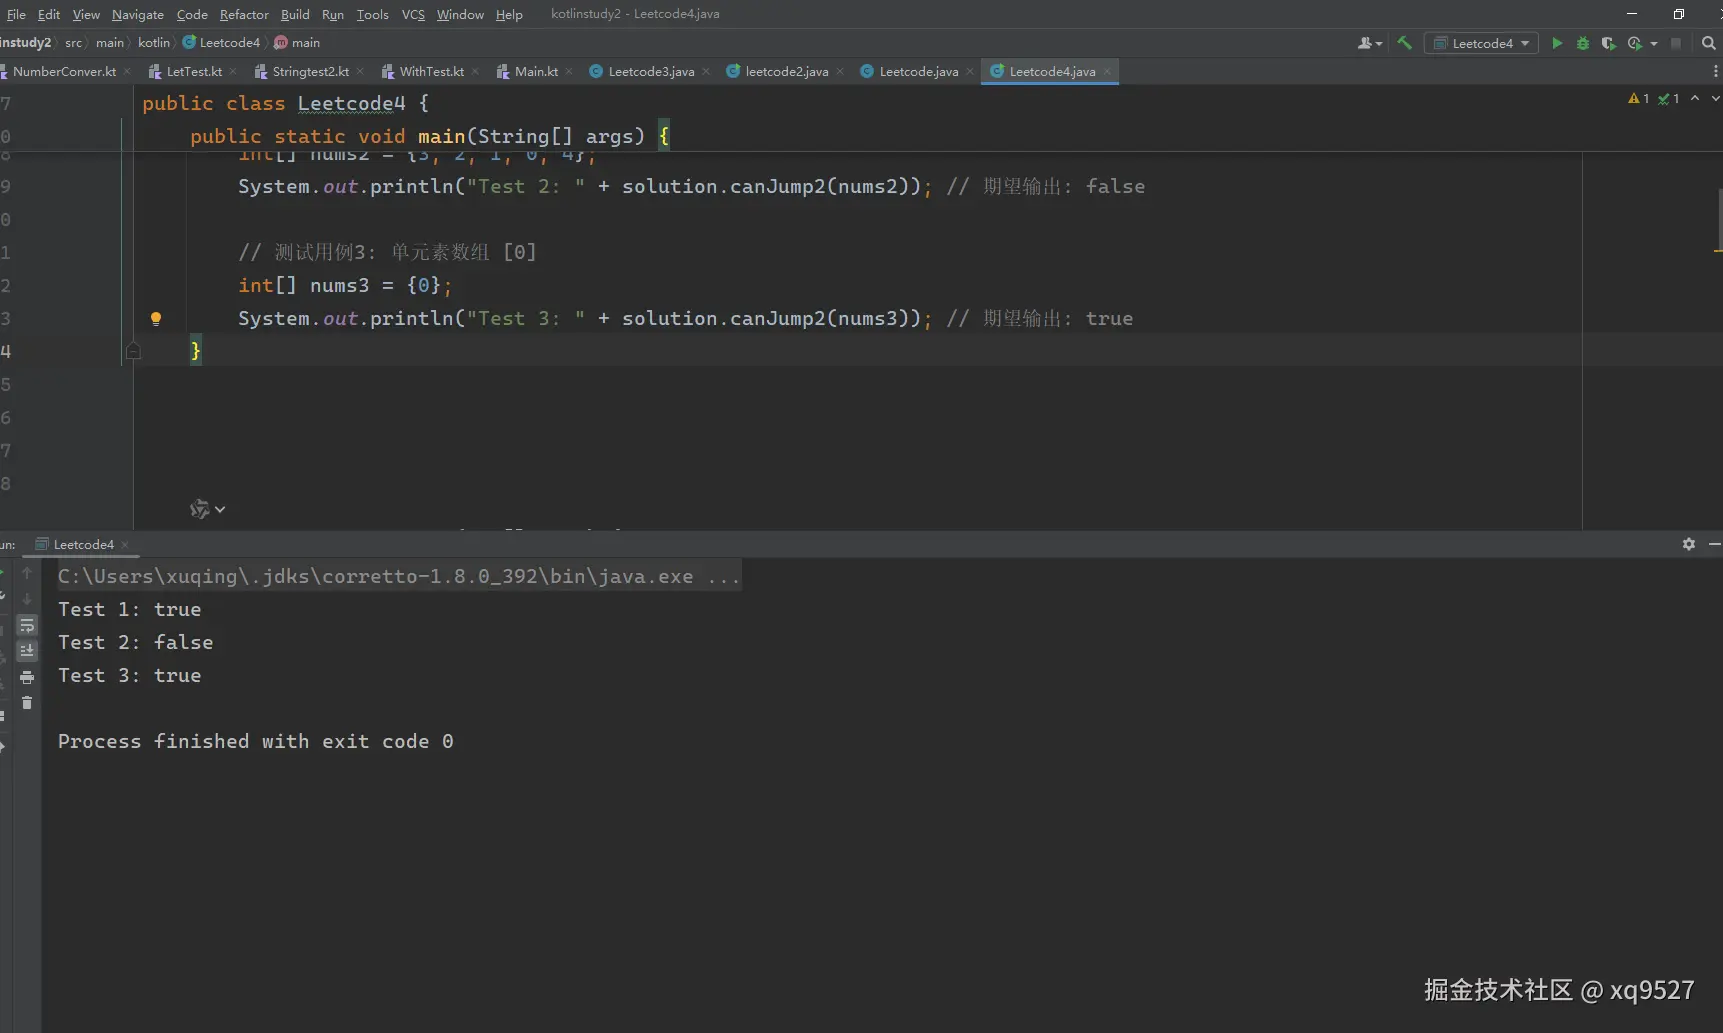Screen dimensions: 1723x1033
Task: Click the collapse fold marker in gutter
Action: pyautogui.click(x=133, y=351)
